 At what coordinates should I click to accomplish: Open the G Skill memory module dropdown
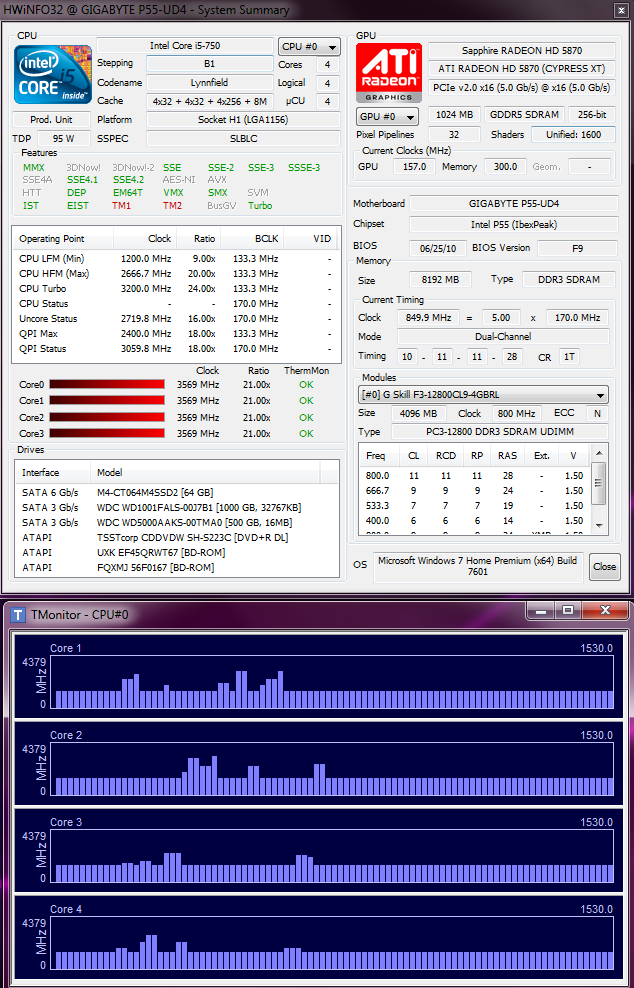(x=483, y=395)
